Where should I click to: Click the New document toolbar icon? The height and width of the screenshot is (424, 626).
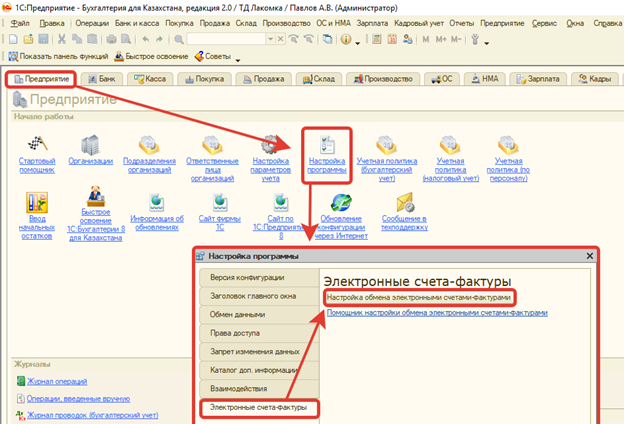click(x=13, y=39)
